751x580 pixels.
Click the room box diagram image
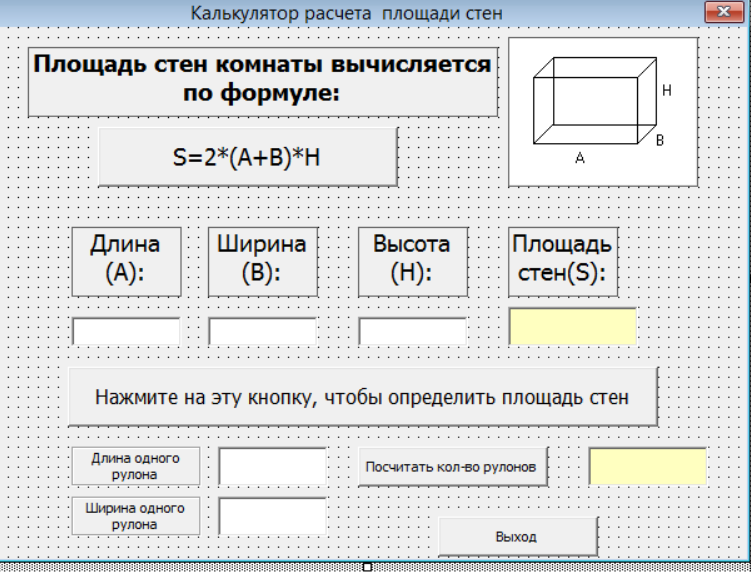click(603, 112)
